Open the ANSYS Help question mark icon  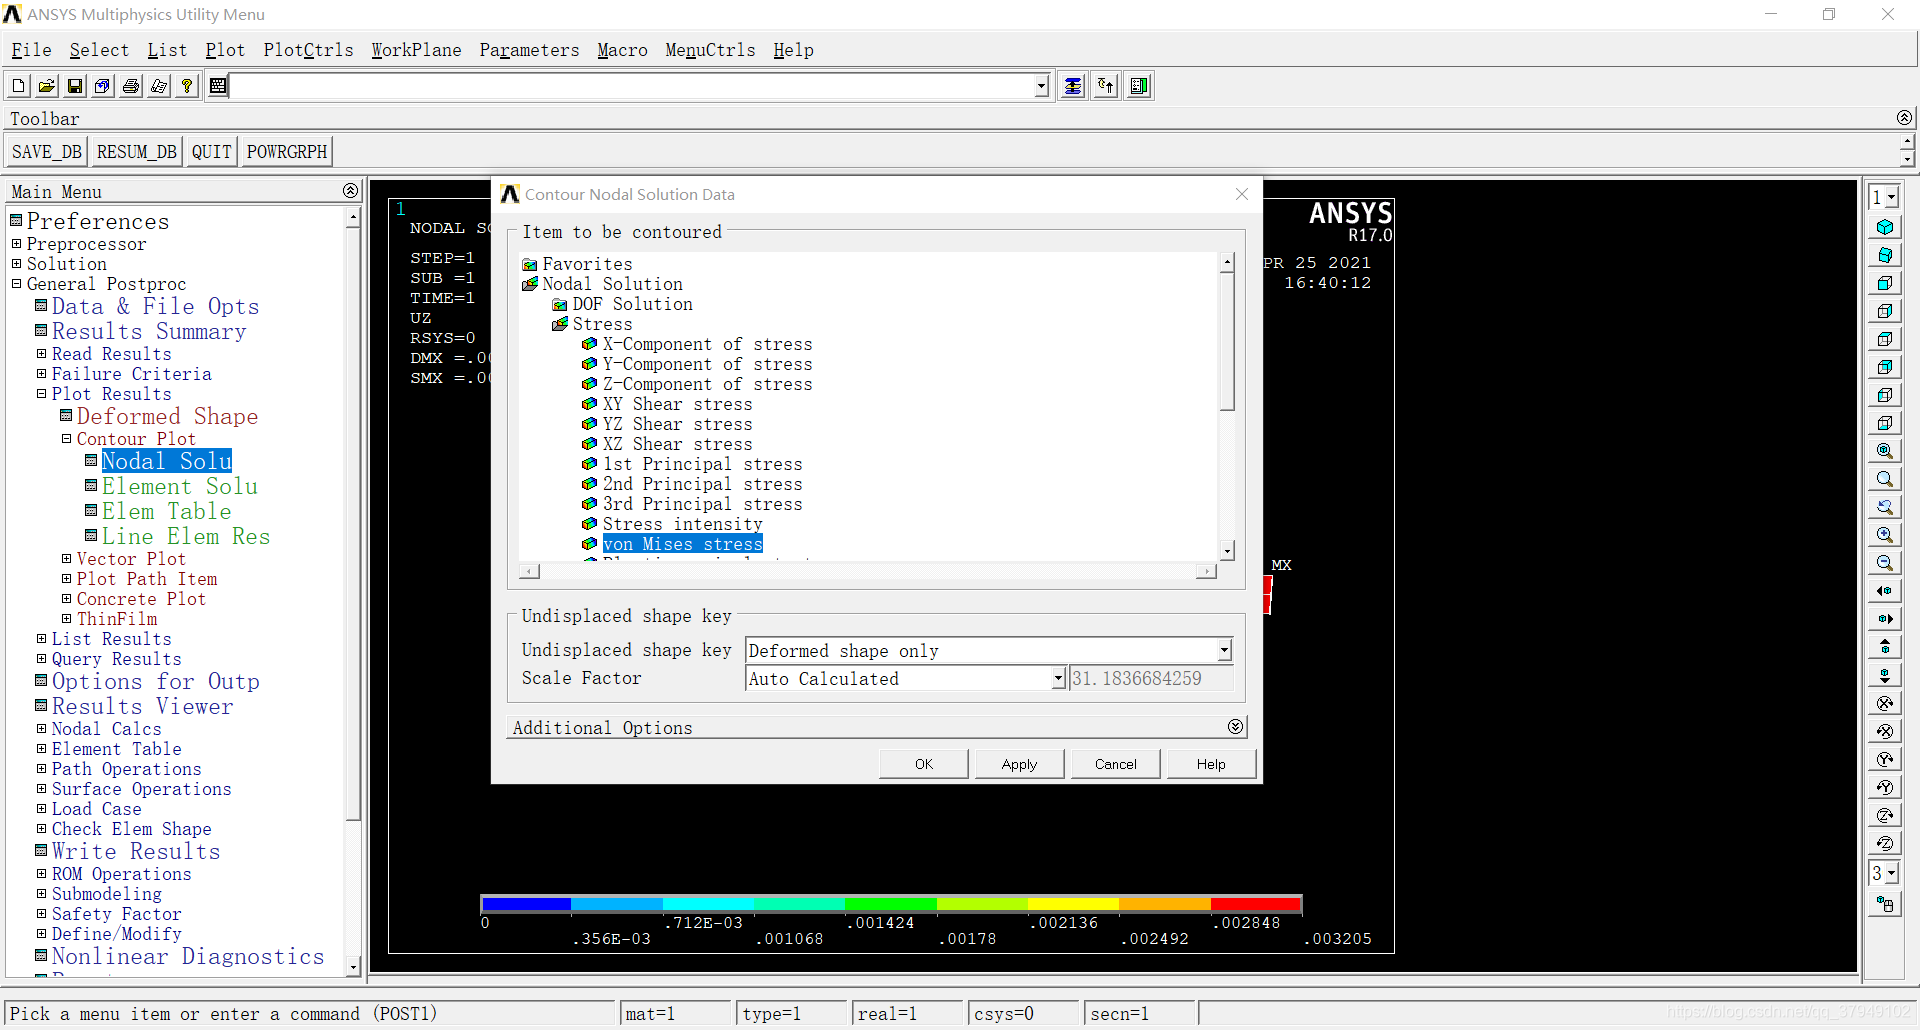pyautogui.click(x=187, y=87)
